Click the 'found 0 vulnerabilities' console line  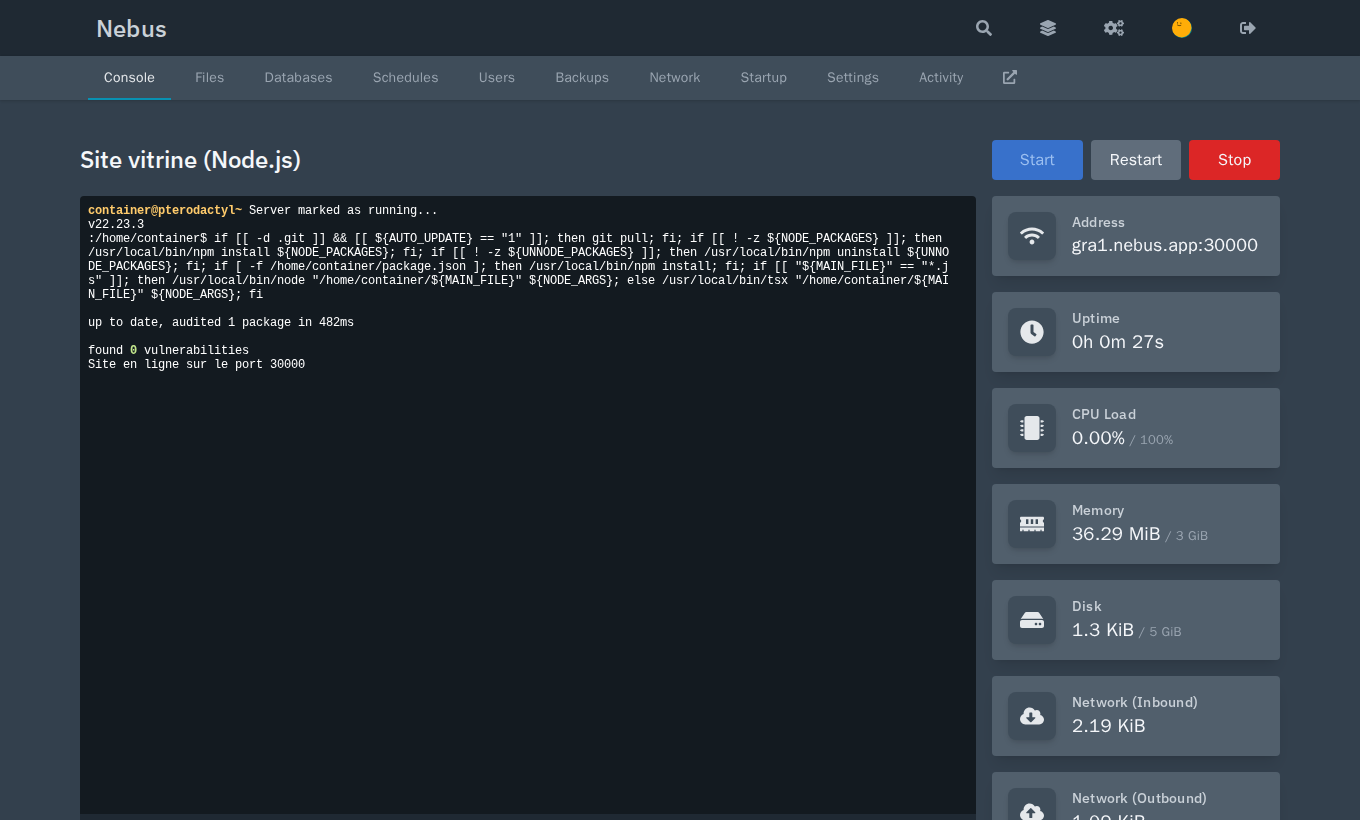tap(168, 351)
